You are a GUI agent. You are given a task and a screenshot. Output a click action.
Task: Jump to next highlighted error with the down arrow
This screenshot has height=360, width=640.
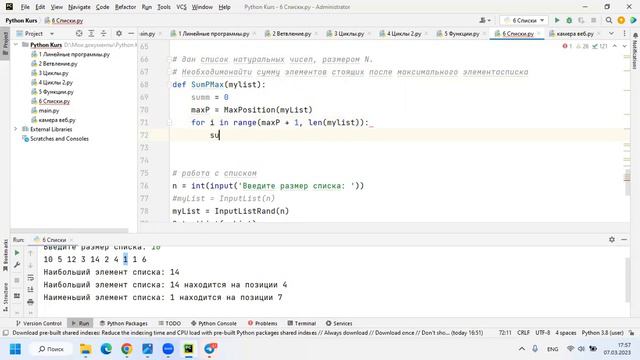[x=624, y=46]
